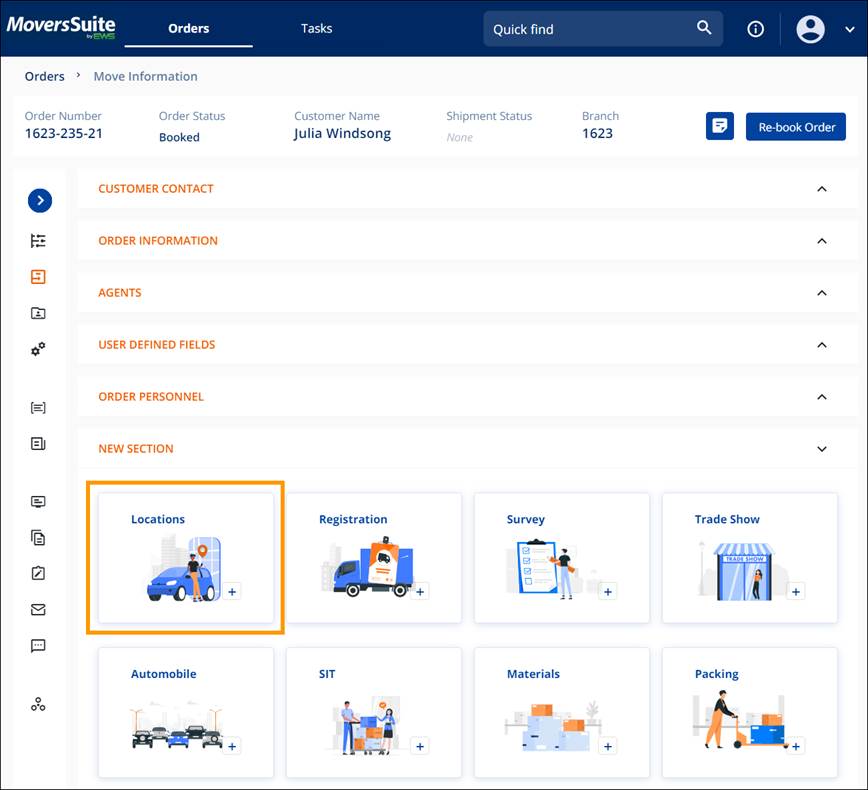This screenshot has width=868, height=790.
Task: Click the Re-book Order button
Action: 795,126
